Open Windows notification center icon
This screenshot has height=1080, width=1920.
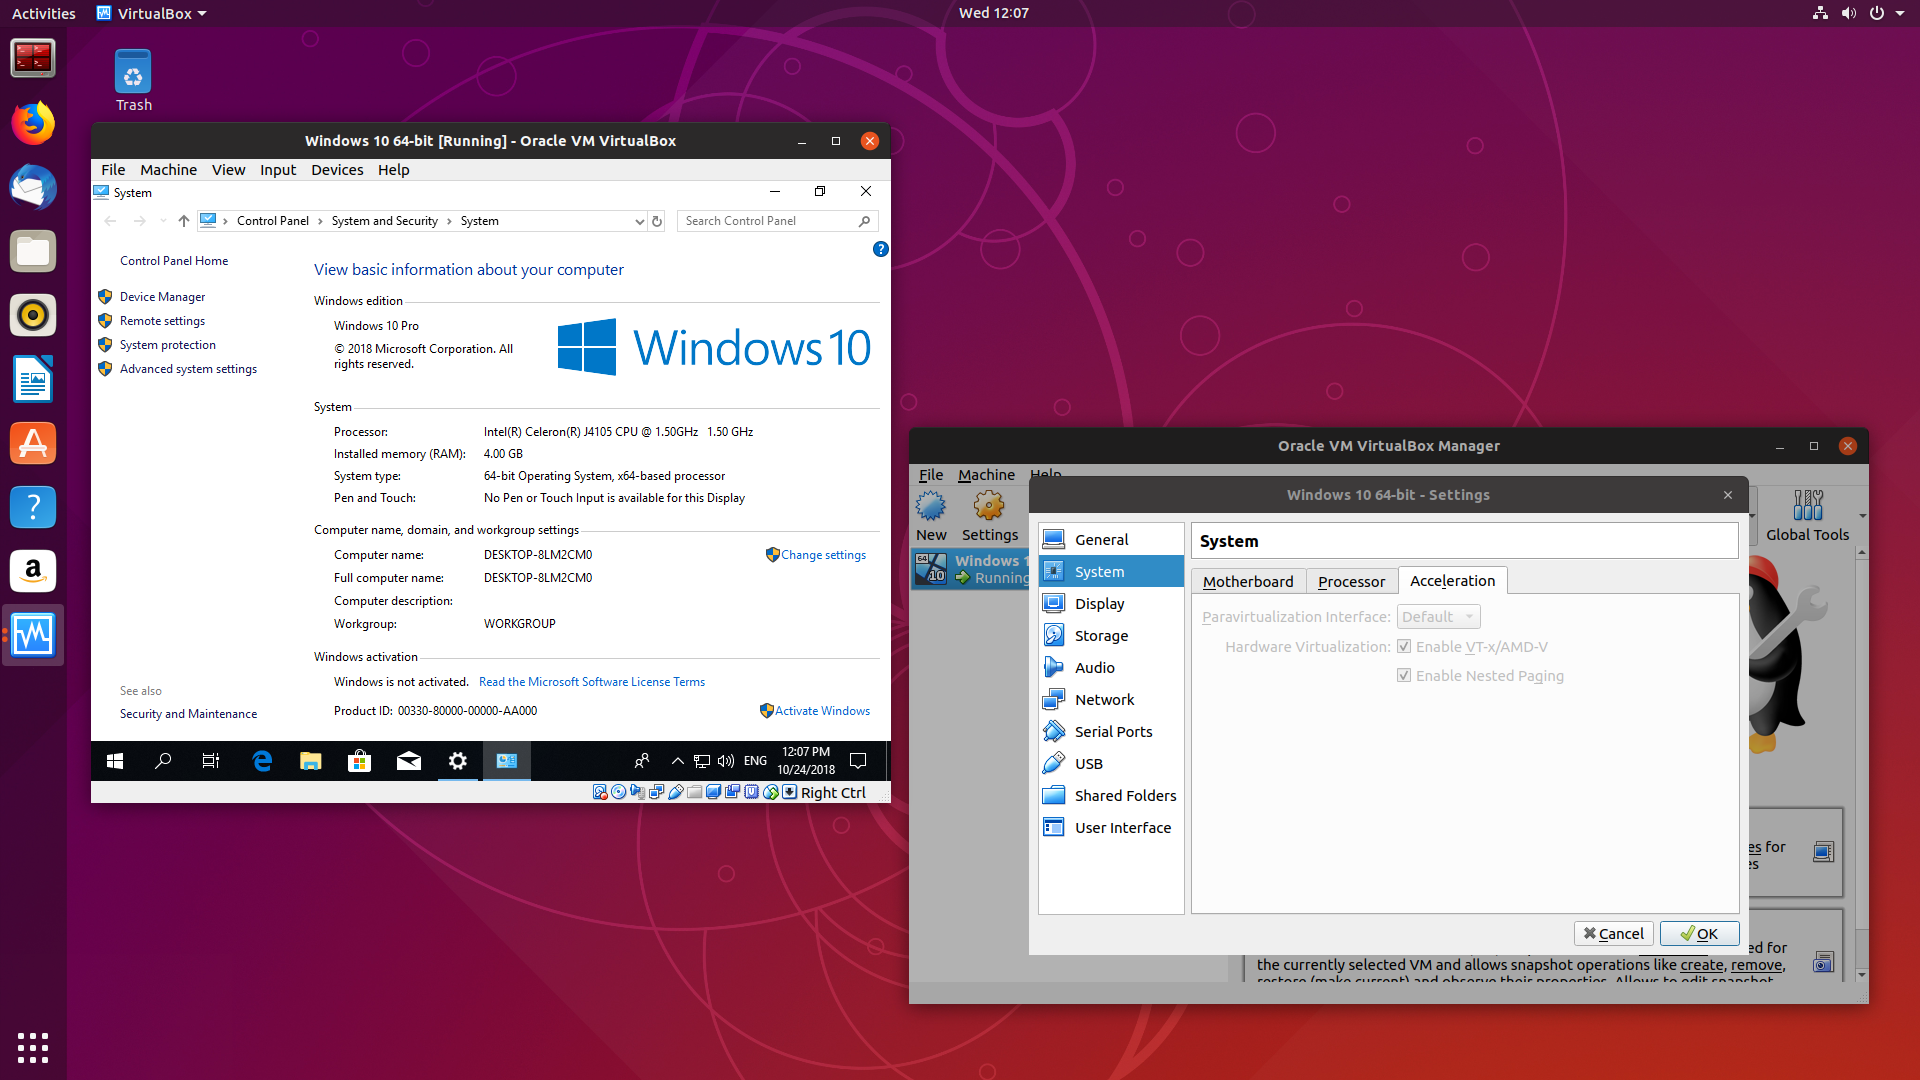click(858, 761)
